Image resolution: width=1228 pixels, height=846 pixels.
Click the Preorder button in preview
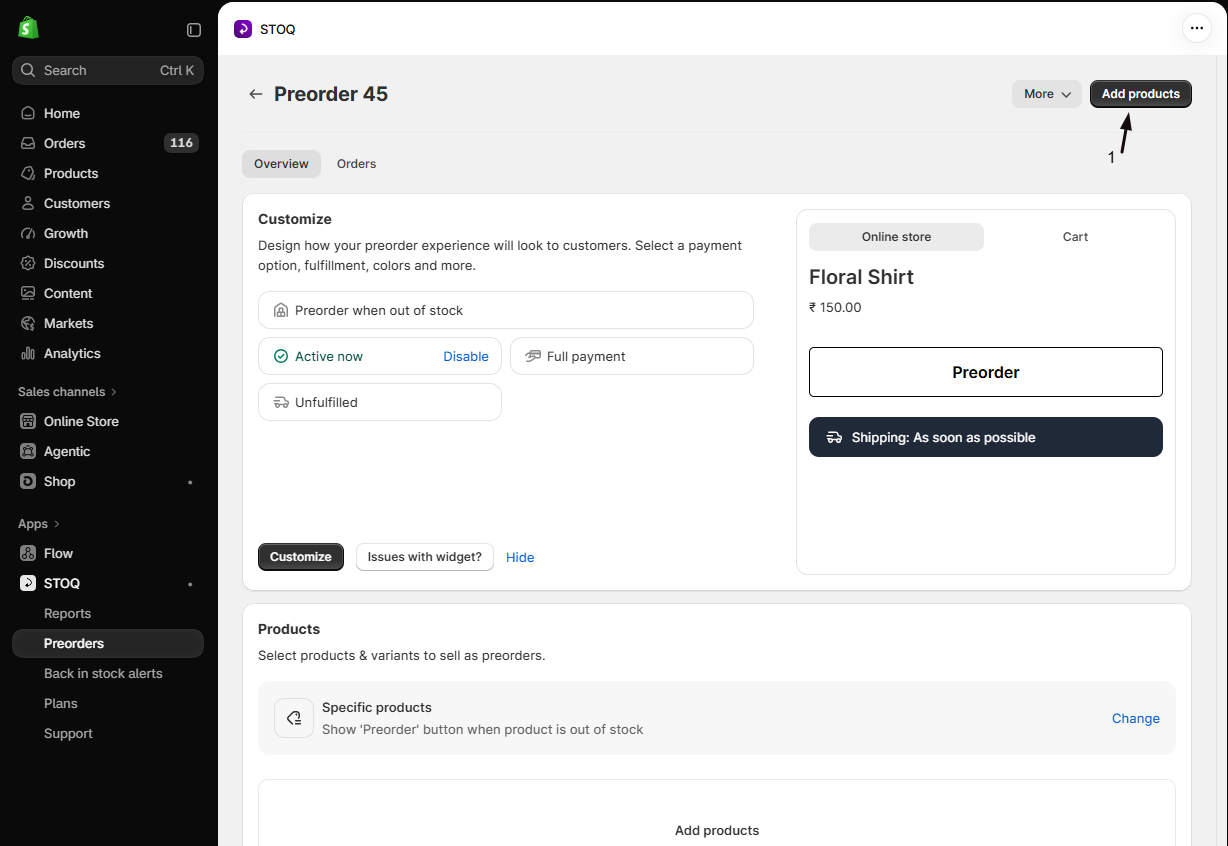(986, 372)
